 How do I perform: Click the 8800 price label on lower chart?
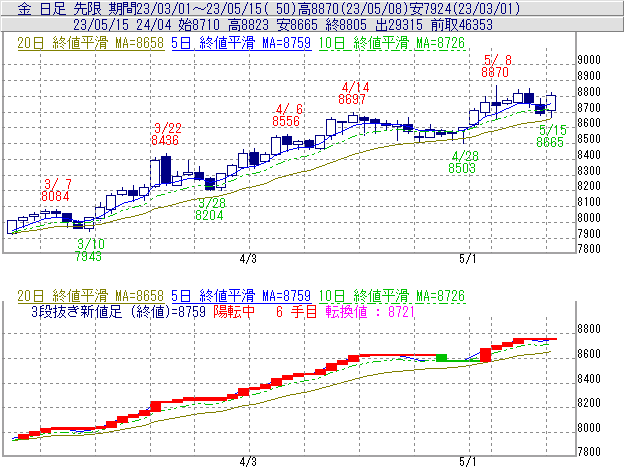click(588, 329)
